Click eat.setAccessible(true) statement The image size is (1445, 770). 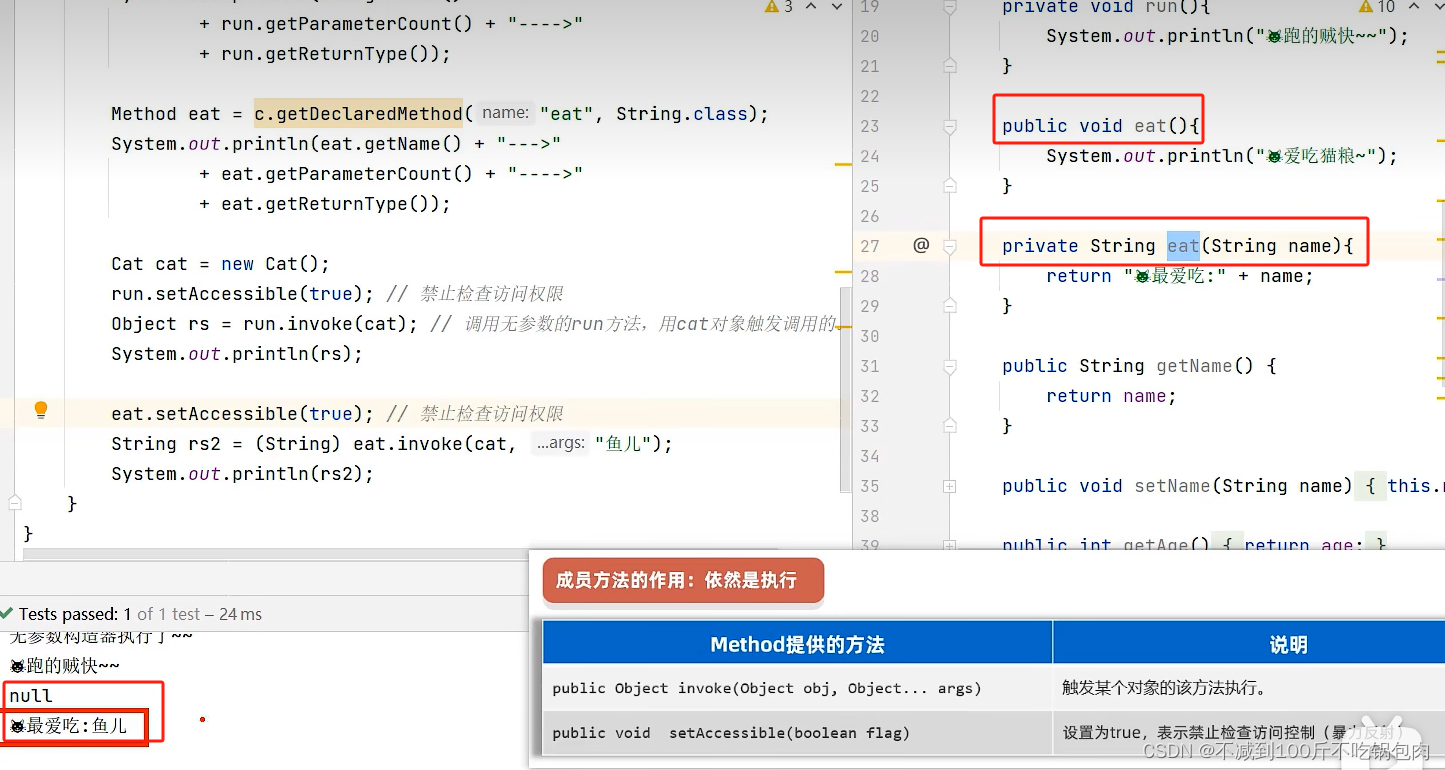click(x=243, y=414)
